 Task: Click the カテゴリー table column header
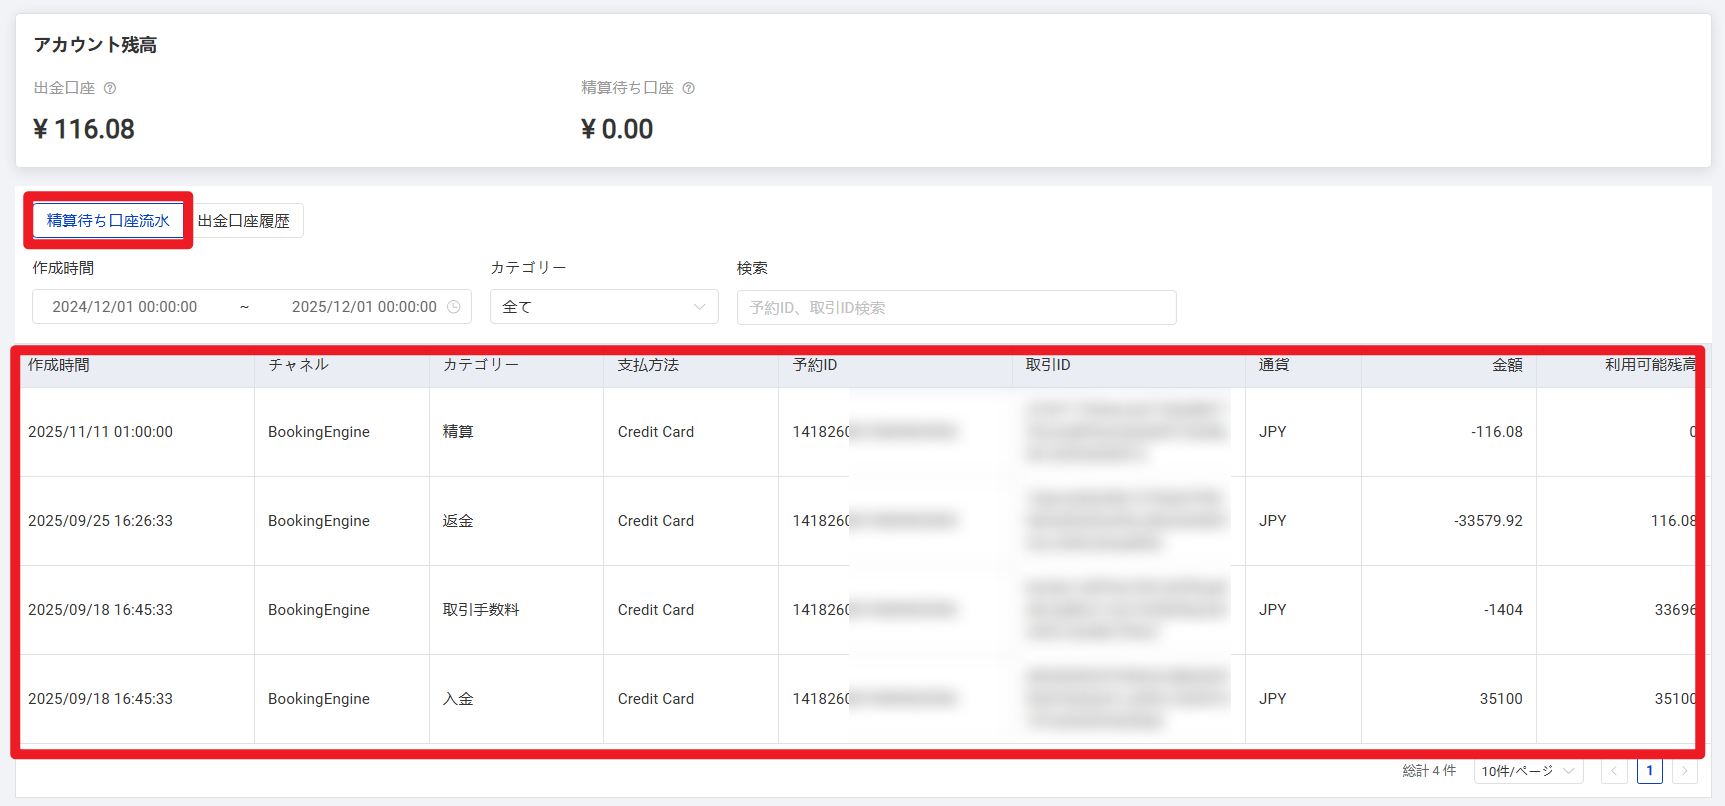click(481, 365)
